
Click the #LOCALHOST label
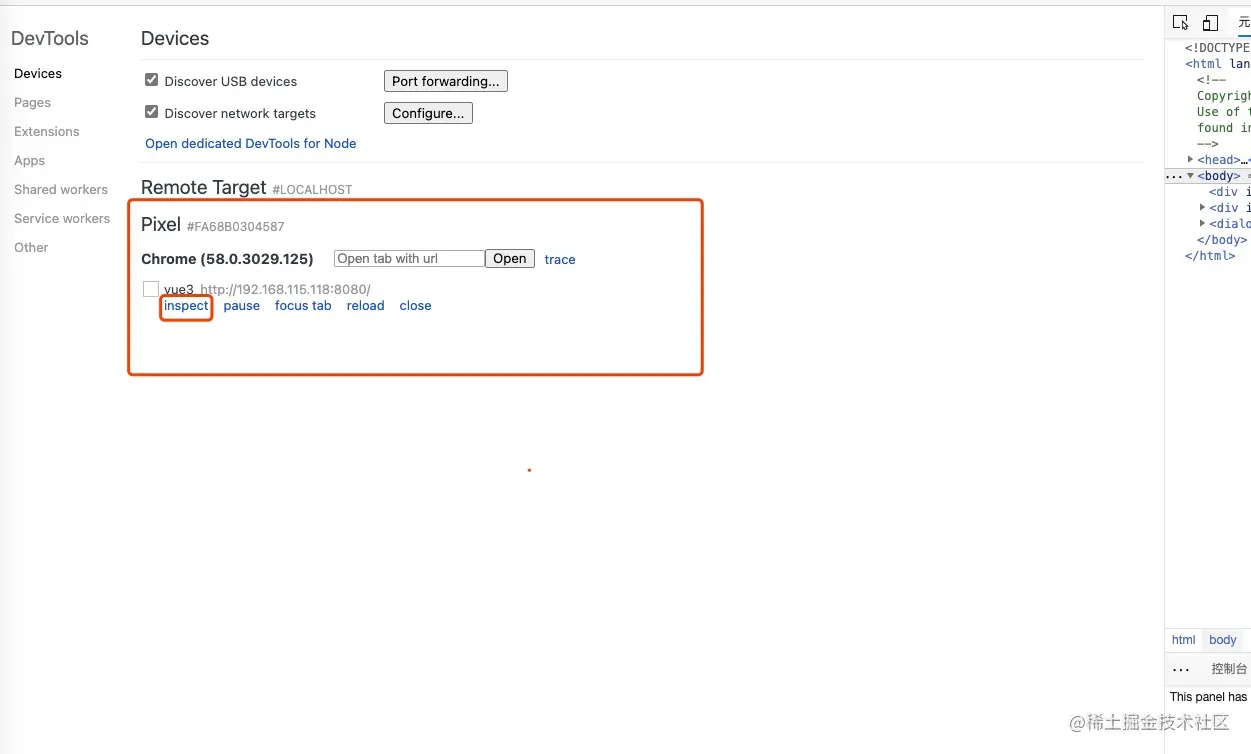tap(312, 189)
